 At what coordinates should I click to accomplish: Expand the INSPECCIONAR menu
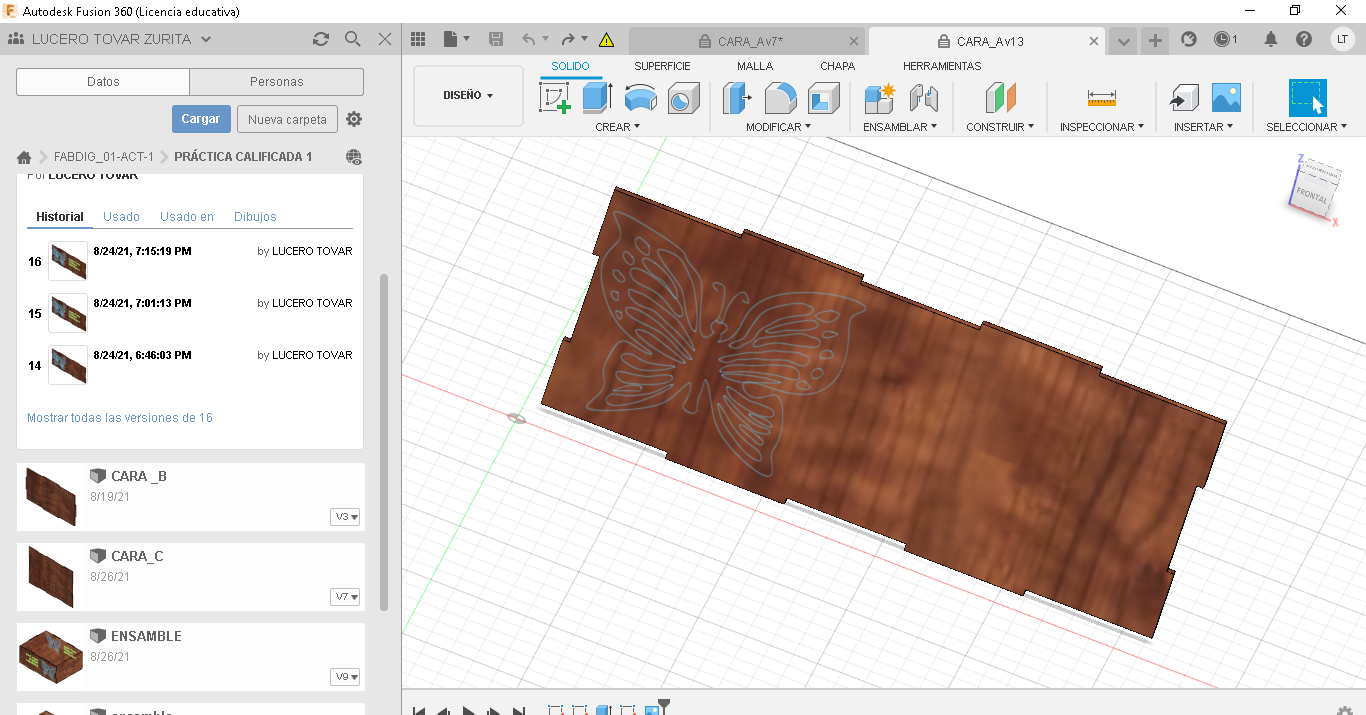[1102, 127]
